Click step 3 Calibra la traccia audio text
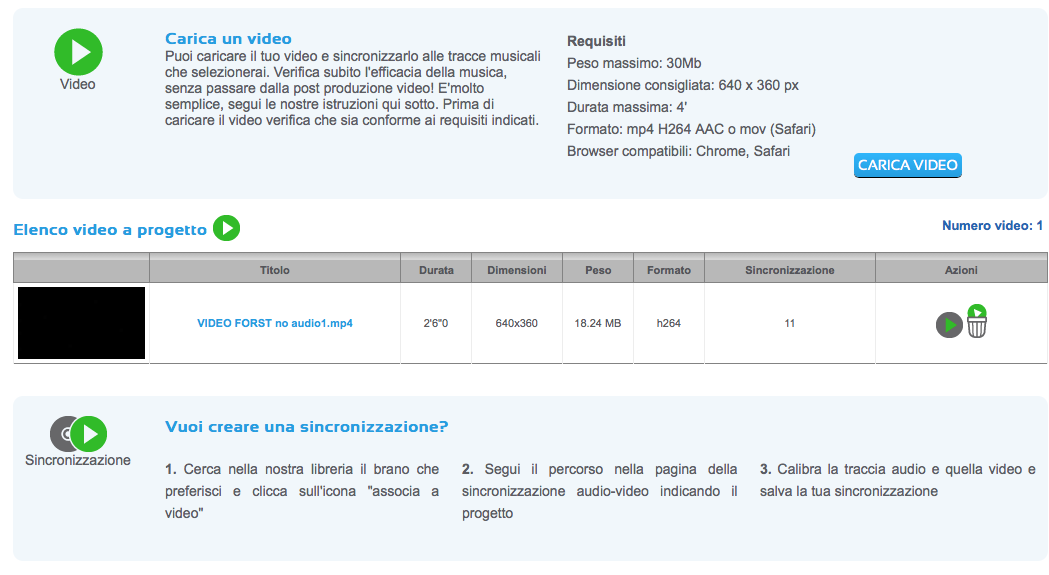1049x575 pixels. pos(897,481)
